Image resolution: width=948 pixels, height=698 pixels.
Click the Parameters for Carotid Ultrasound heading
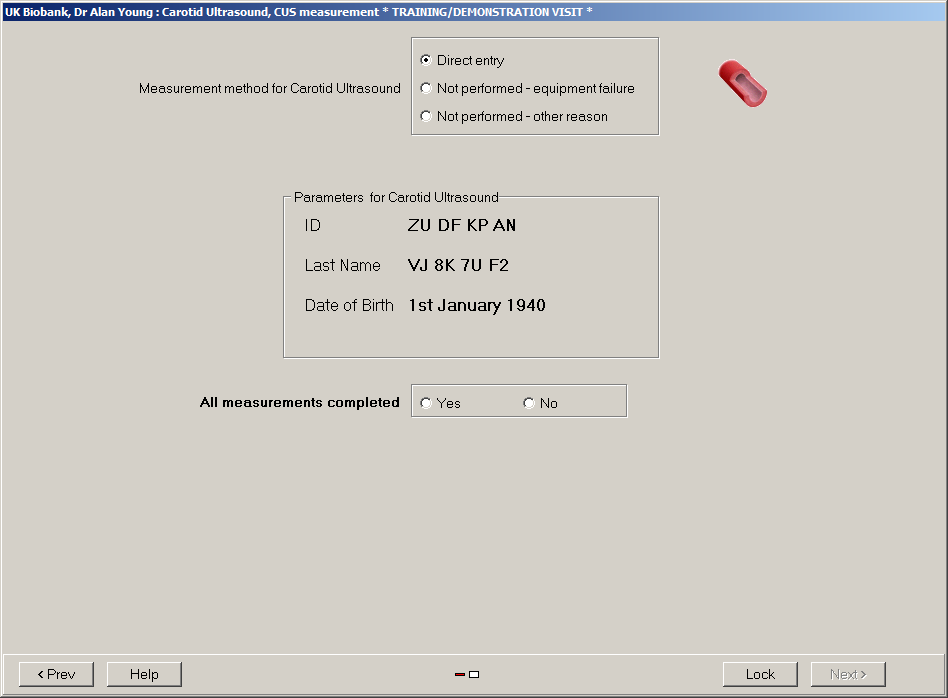click(396, 197)
